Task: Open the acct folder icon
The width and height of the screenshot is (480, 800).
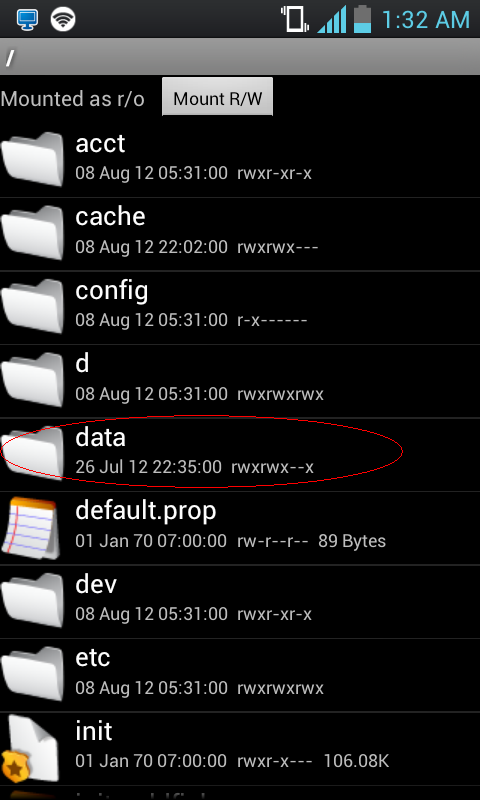Action: coord(32,159)
